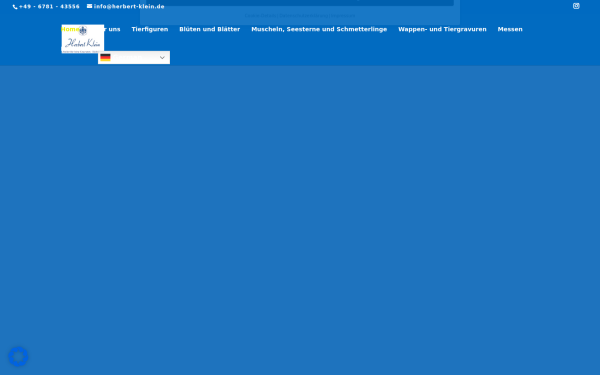
Task: Expand the German language dropdown
Action: tap(134, 57)
